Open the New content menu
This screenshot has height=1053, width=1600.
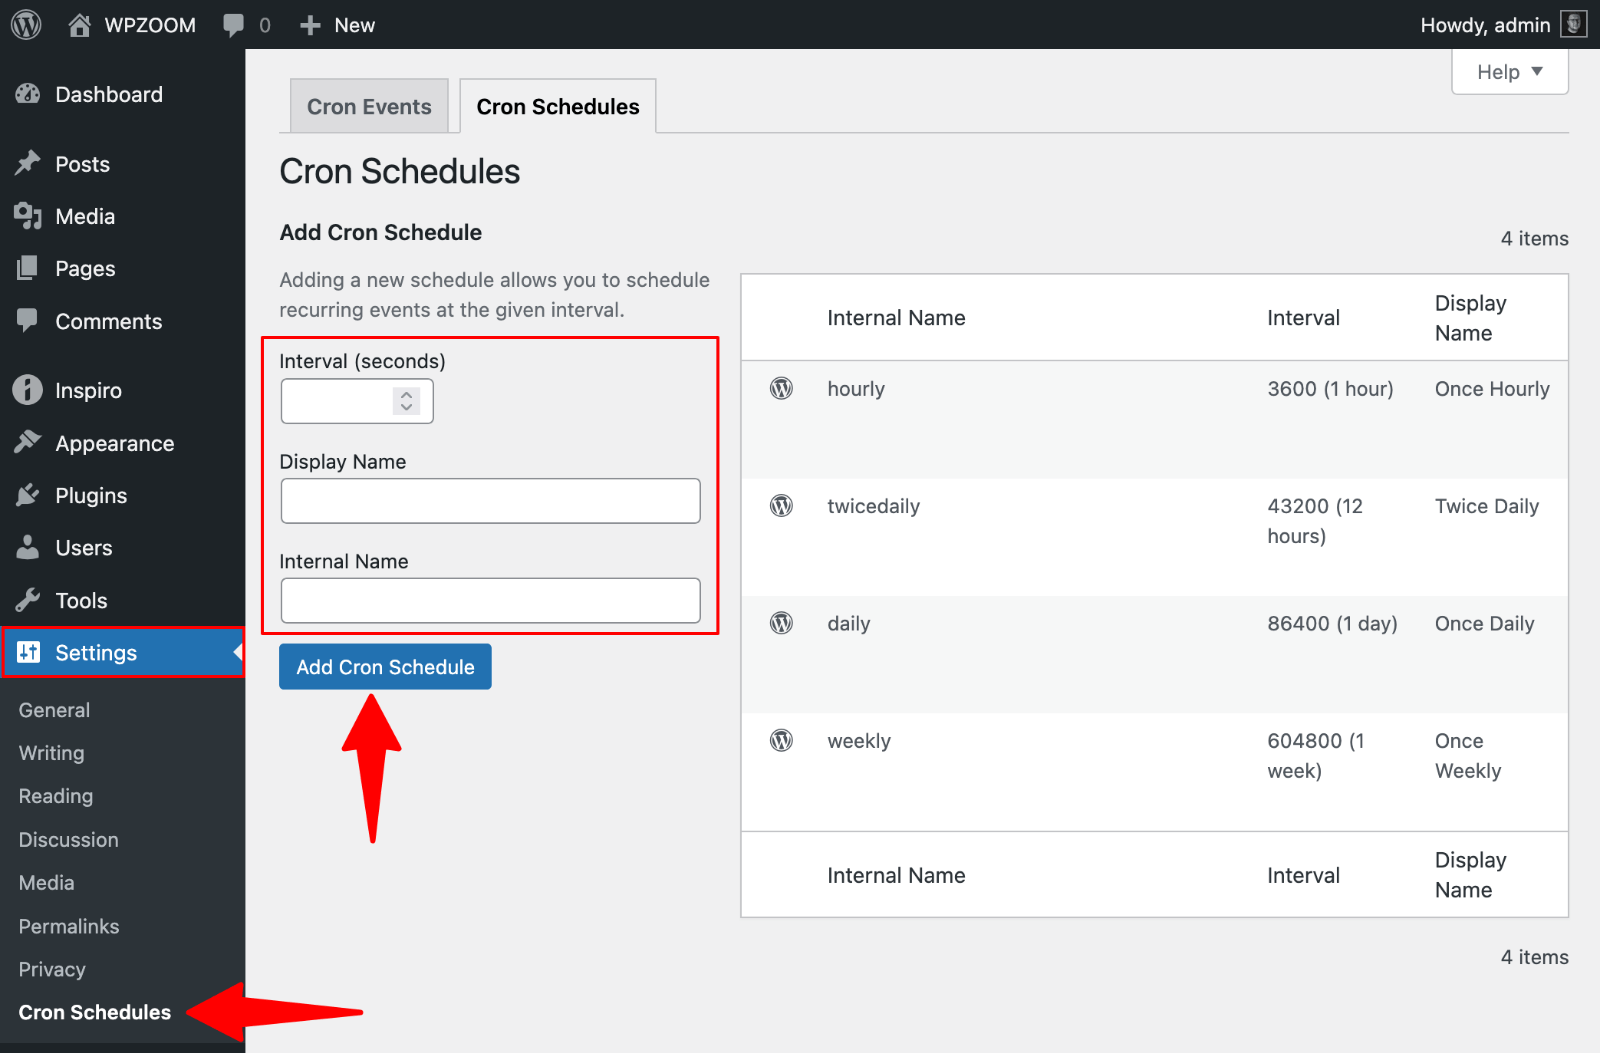coord(337,25)
